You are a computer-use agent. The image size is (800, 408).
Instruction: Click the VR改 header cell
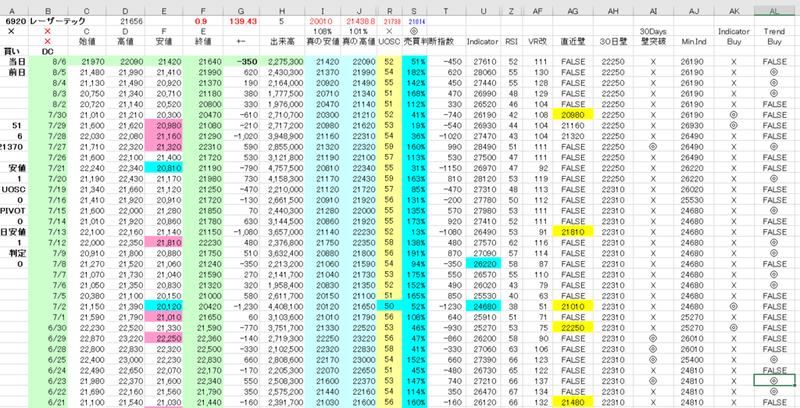point(537,41)
